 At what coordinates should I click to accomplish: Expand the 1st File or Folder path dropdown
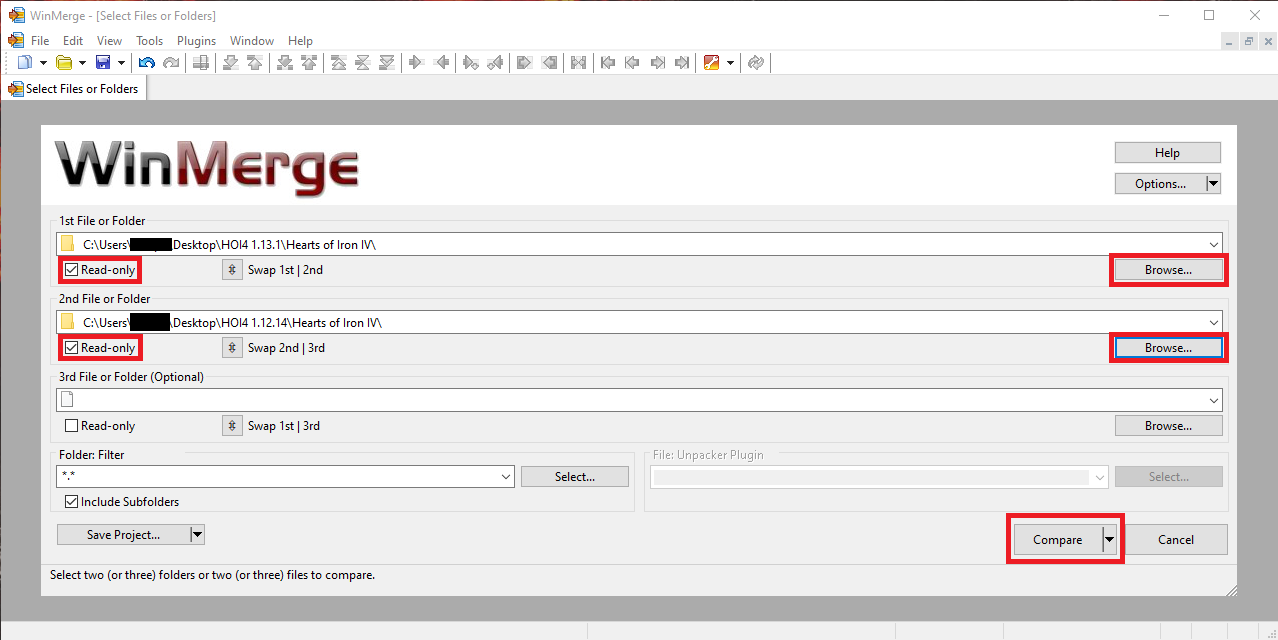[x=1214, y=244]
